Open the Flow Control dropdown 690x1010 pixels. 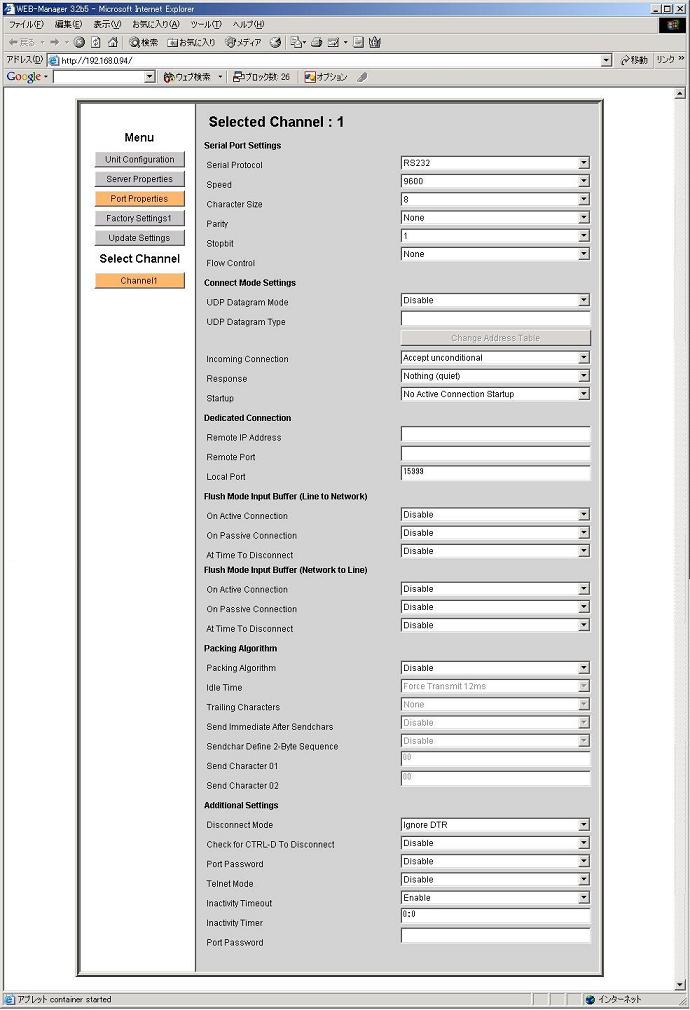[495, 254]
